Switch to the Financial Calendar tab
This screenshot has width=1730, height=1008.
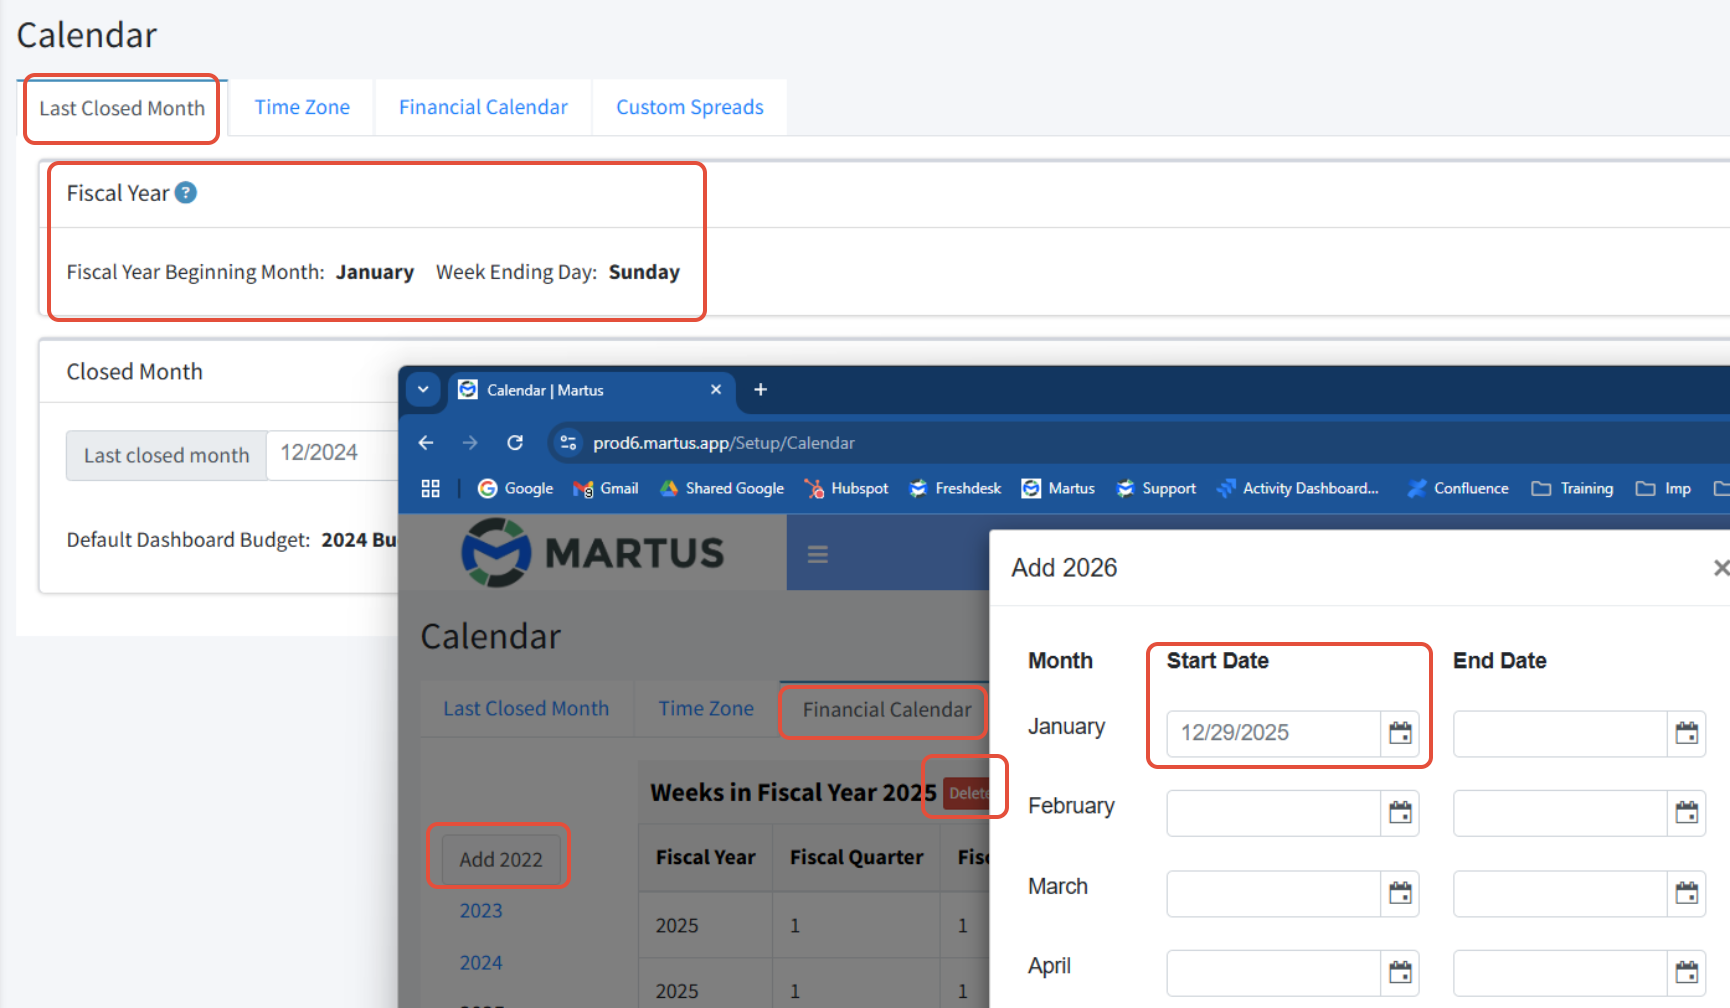(483, 107)
